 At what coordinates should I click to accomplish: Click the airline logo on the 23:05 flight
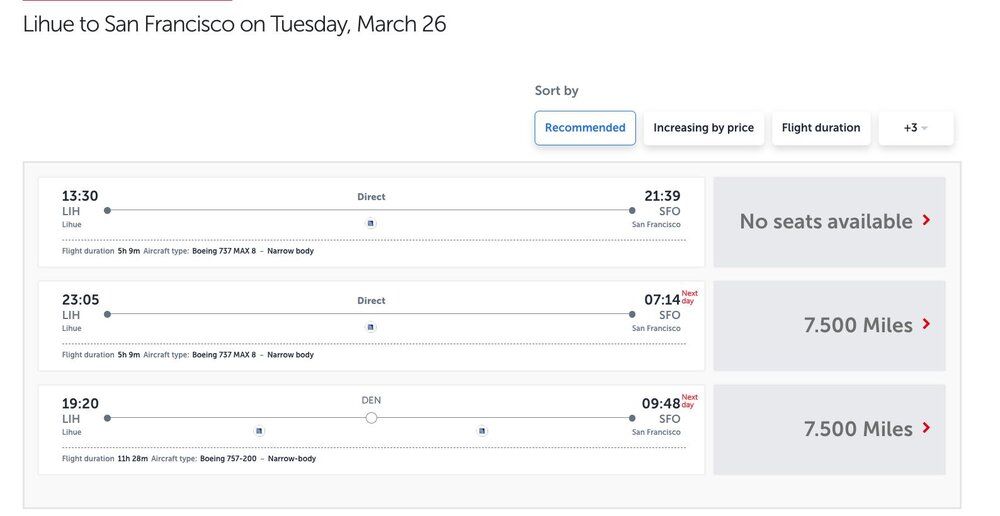coord(371,327)
